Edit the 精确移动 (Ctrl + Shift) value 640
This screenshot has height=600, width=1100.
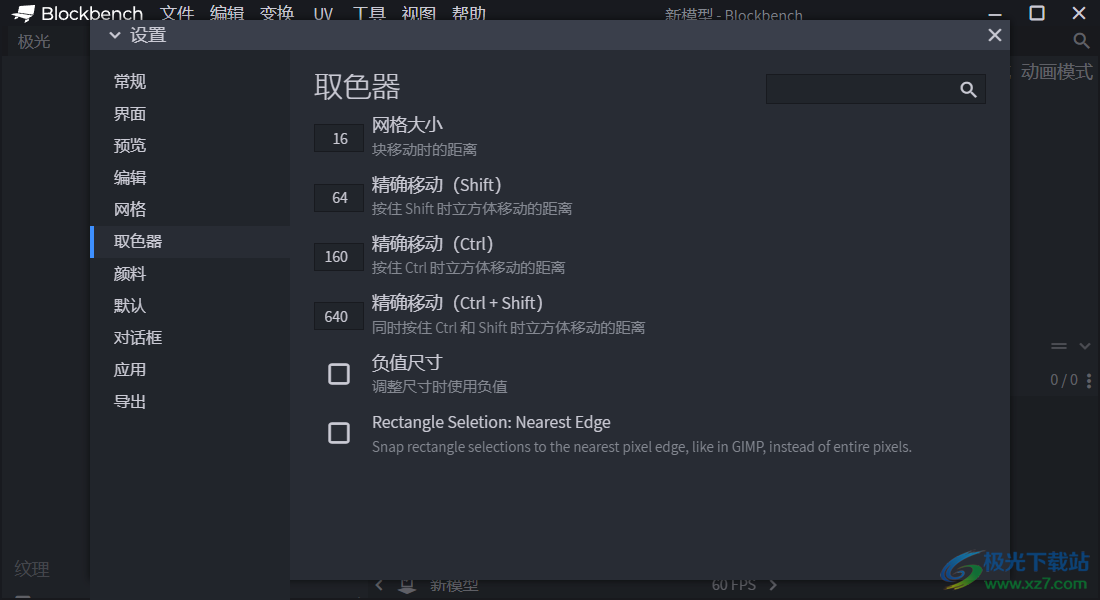click(339, 316)
